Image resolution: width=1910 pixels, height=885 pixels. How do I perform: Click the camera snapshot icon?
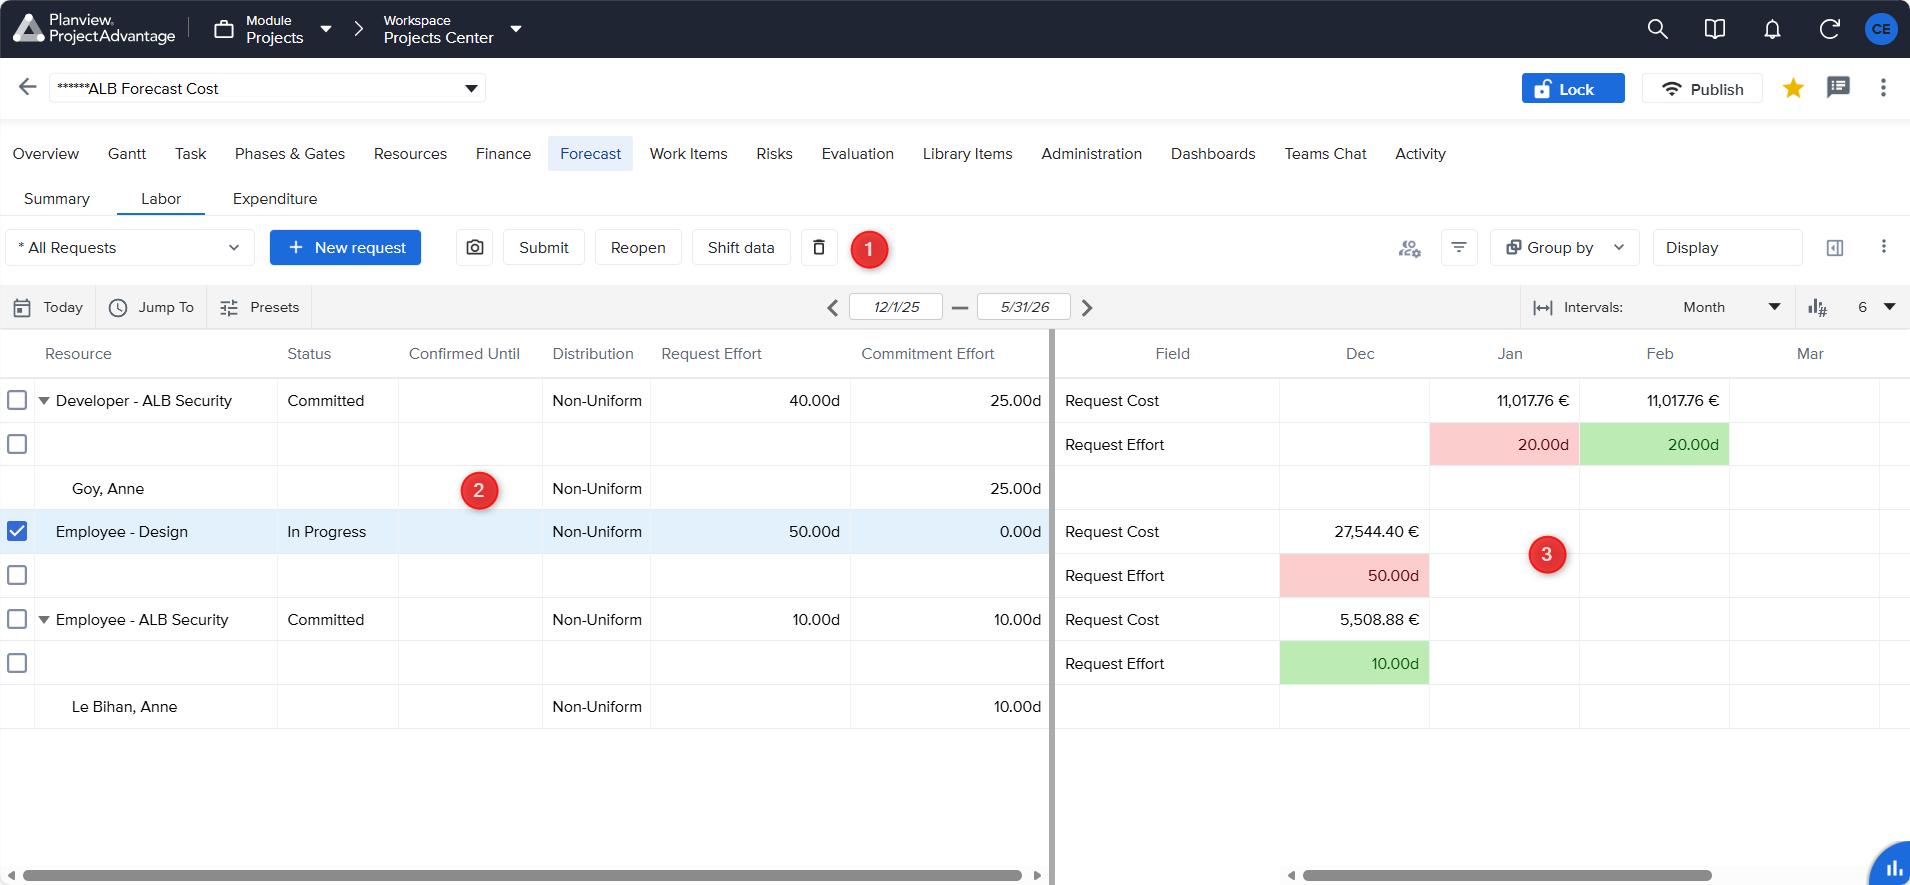(475, 247)
